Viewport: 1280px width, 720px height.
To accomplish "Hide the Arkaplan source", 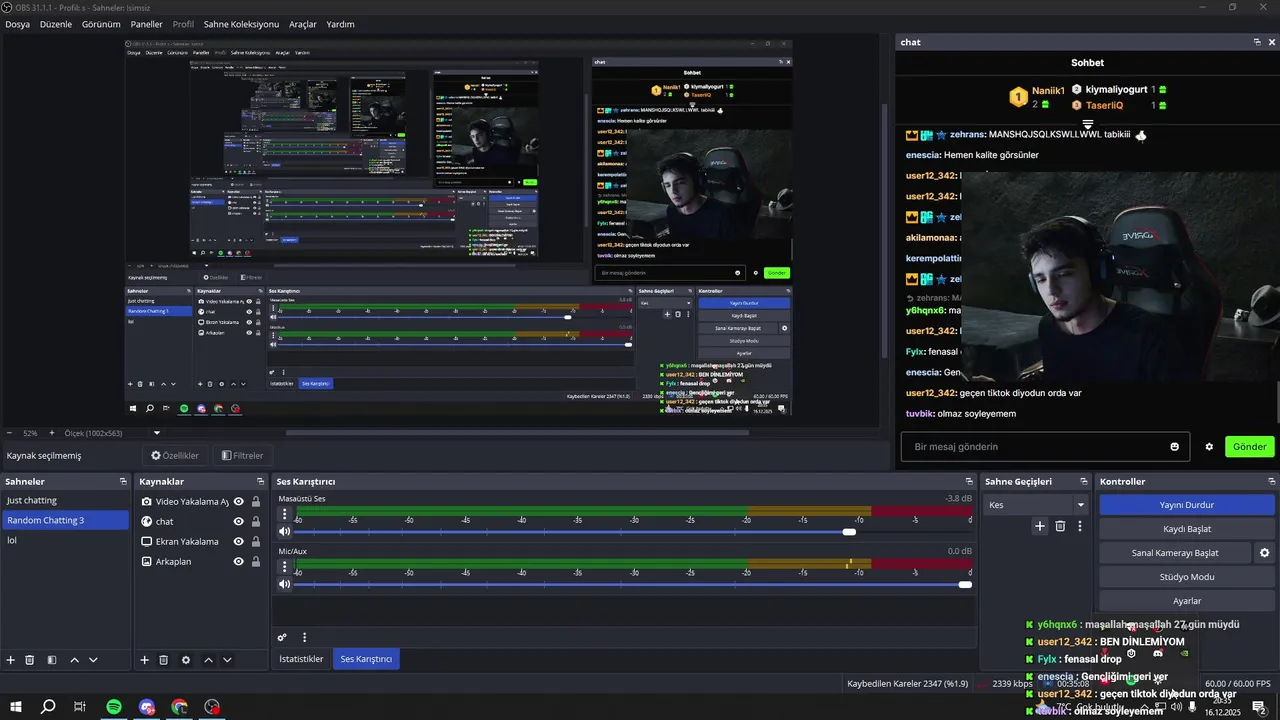I will tap(239, 562).
